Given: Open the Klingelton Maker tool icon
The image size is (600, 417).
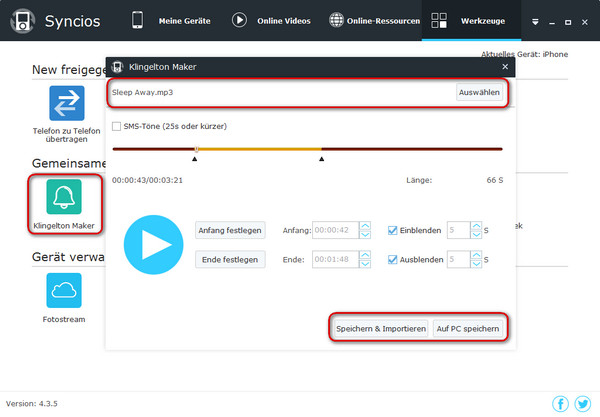Looking at the screenshot, I should 64,197.
